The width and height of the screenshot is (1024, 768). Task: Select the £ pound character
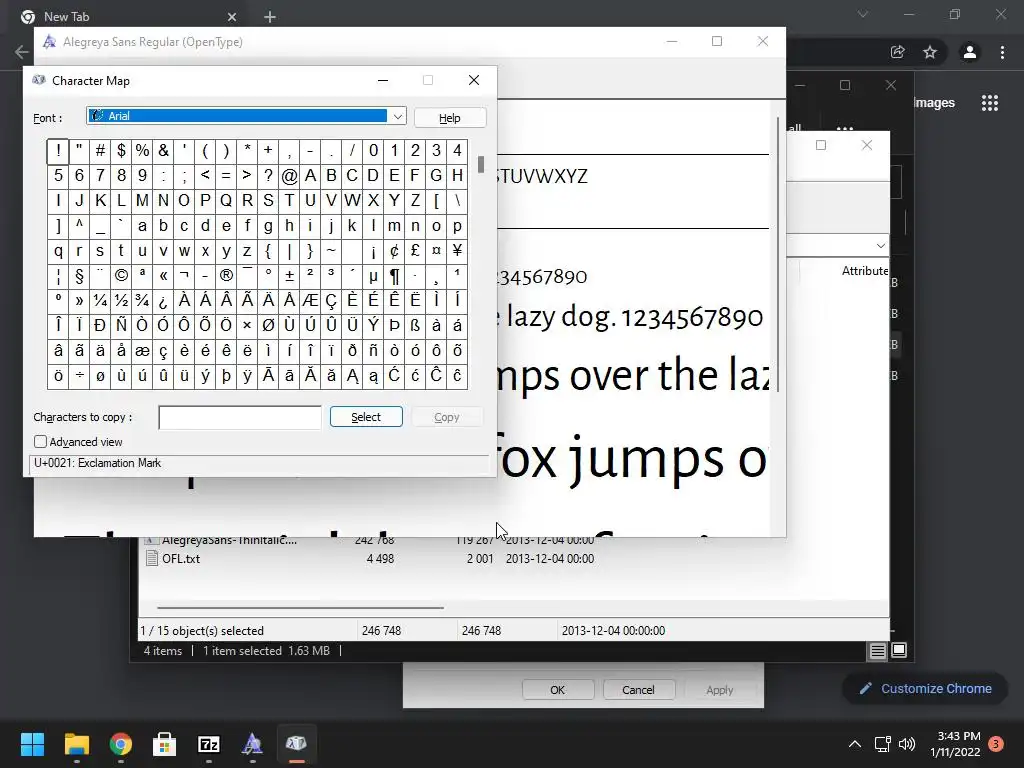415,251
